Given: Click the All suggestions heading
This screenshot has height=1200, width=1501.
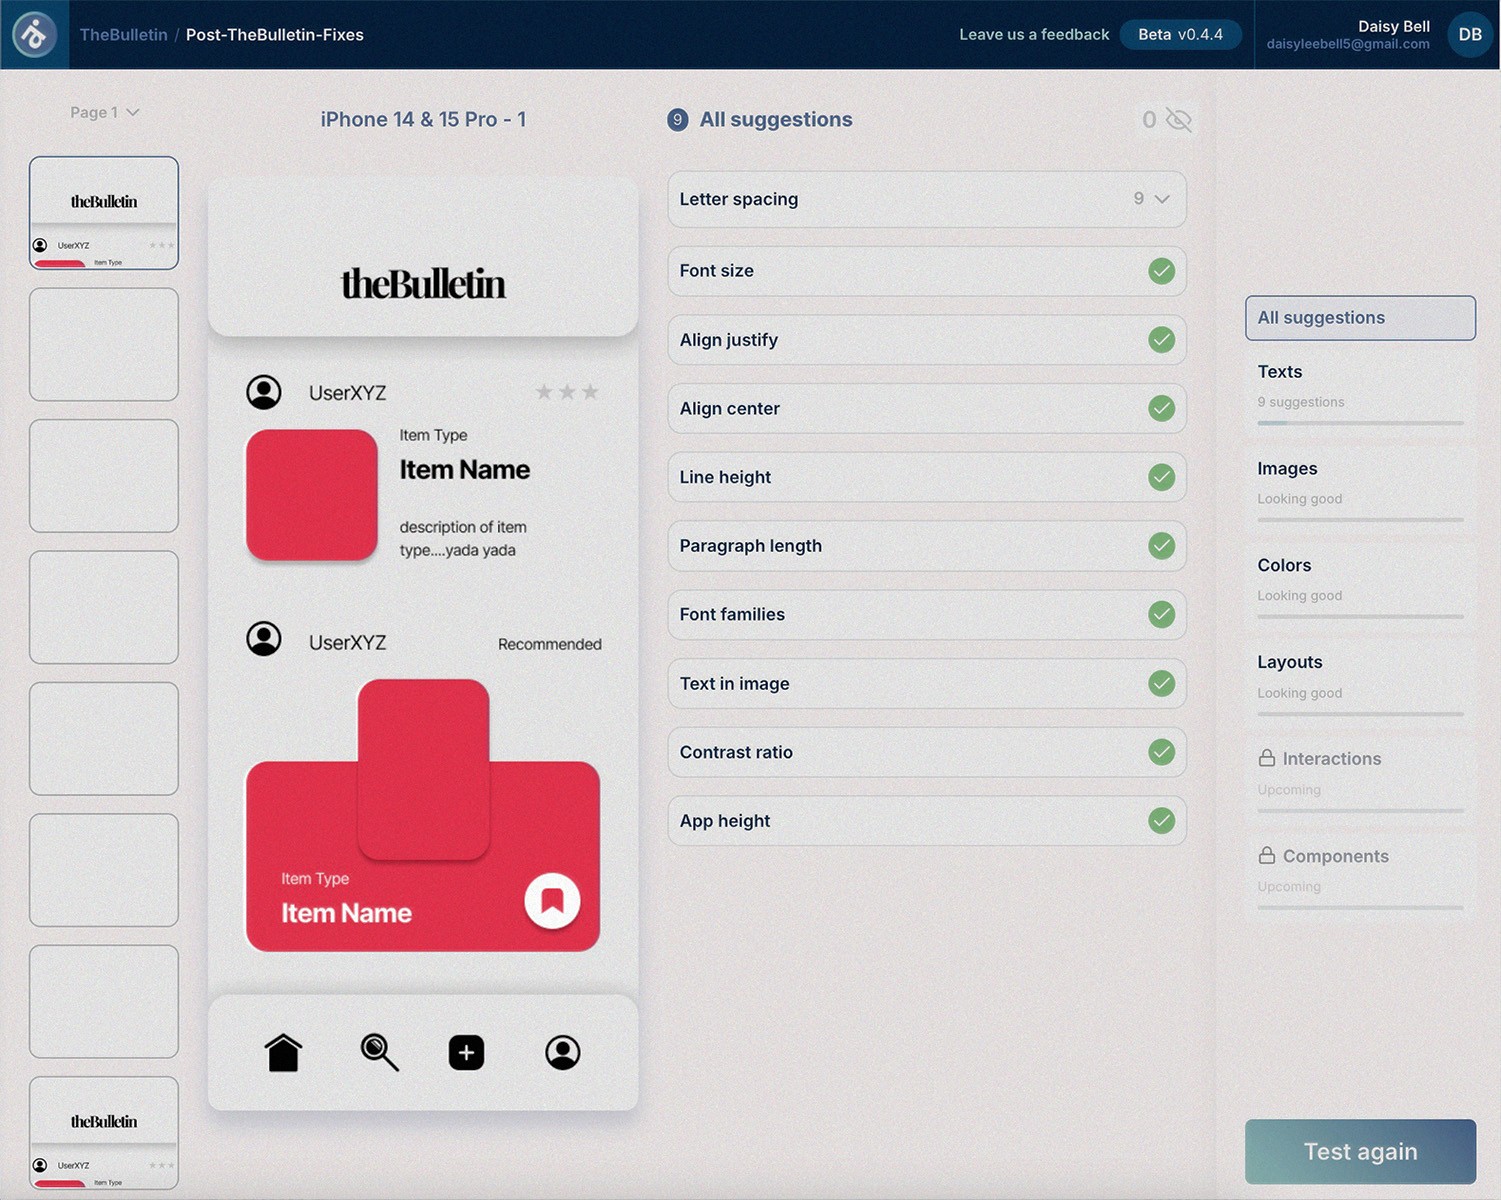Looking at the screenshot, I should coord(776,120).
